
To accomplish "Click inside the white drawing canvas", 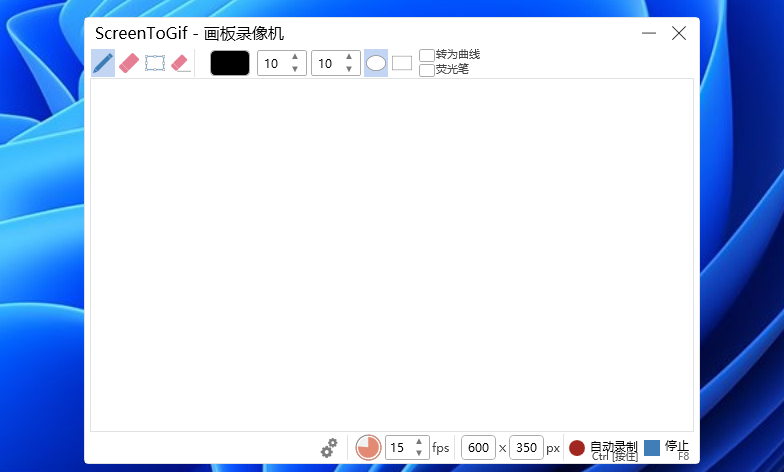I will (392, 254).
